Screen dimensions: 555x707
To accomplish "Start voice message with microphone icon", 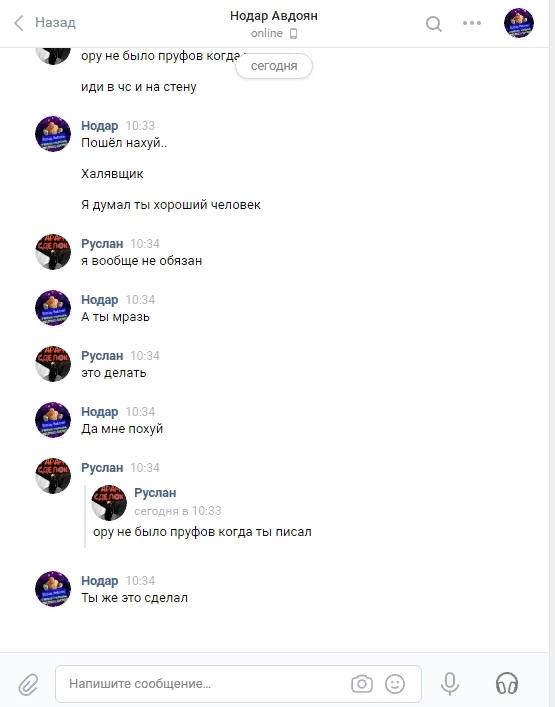I will pos(450,684).
